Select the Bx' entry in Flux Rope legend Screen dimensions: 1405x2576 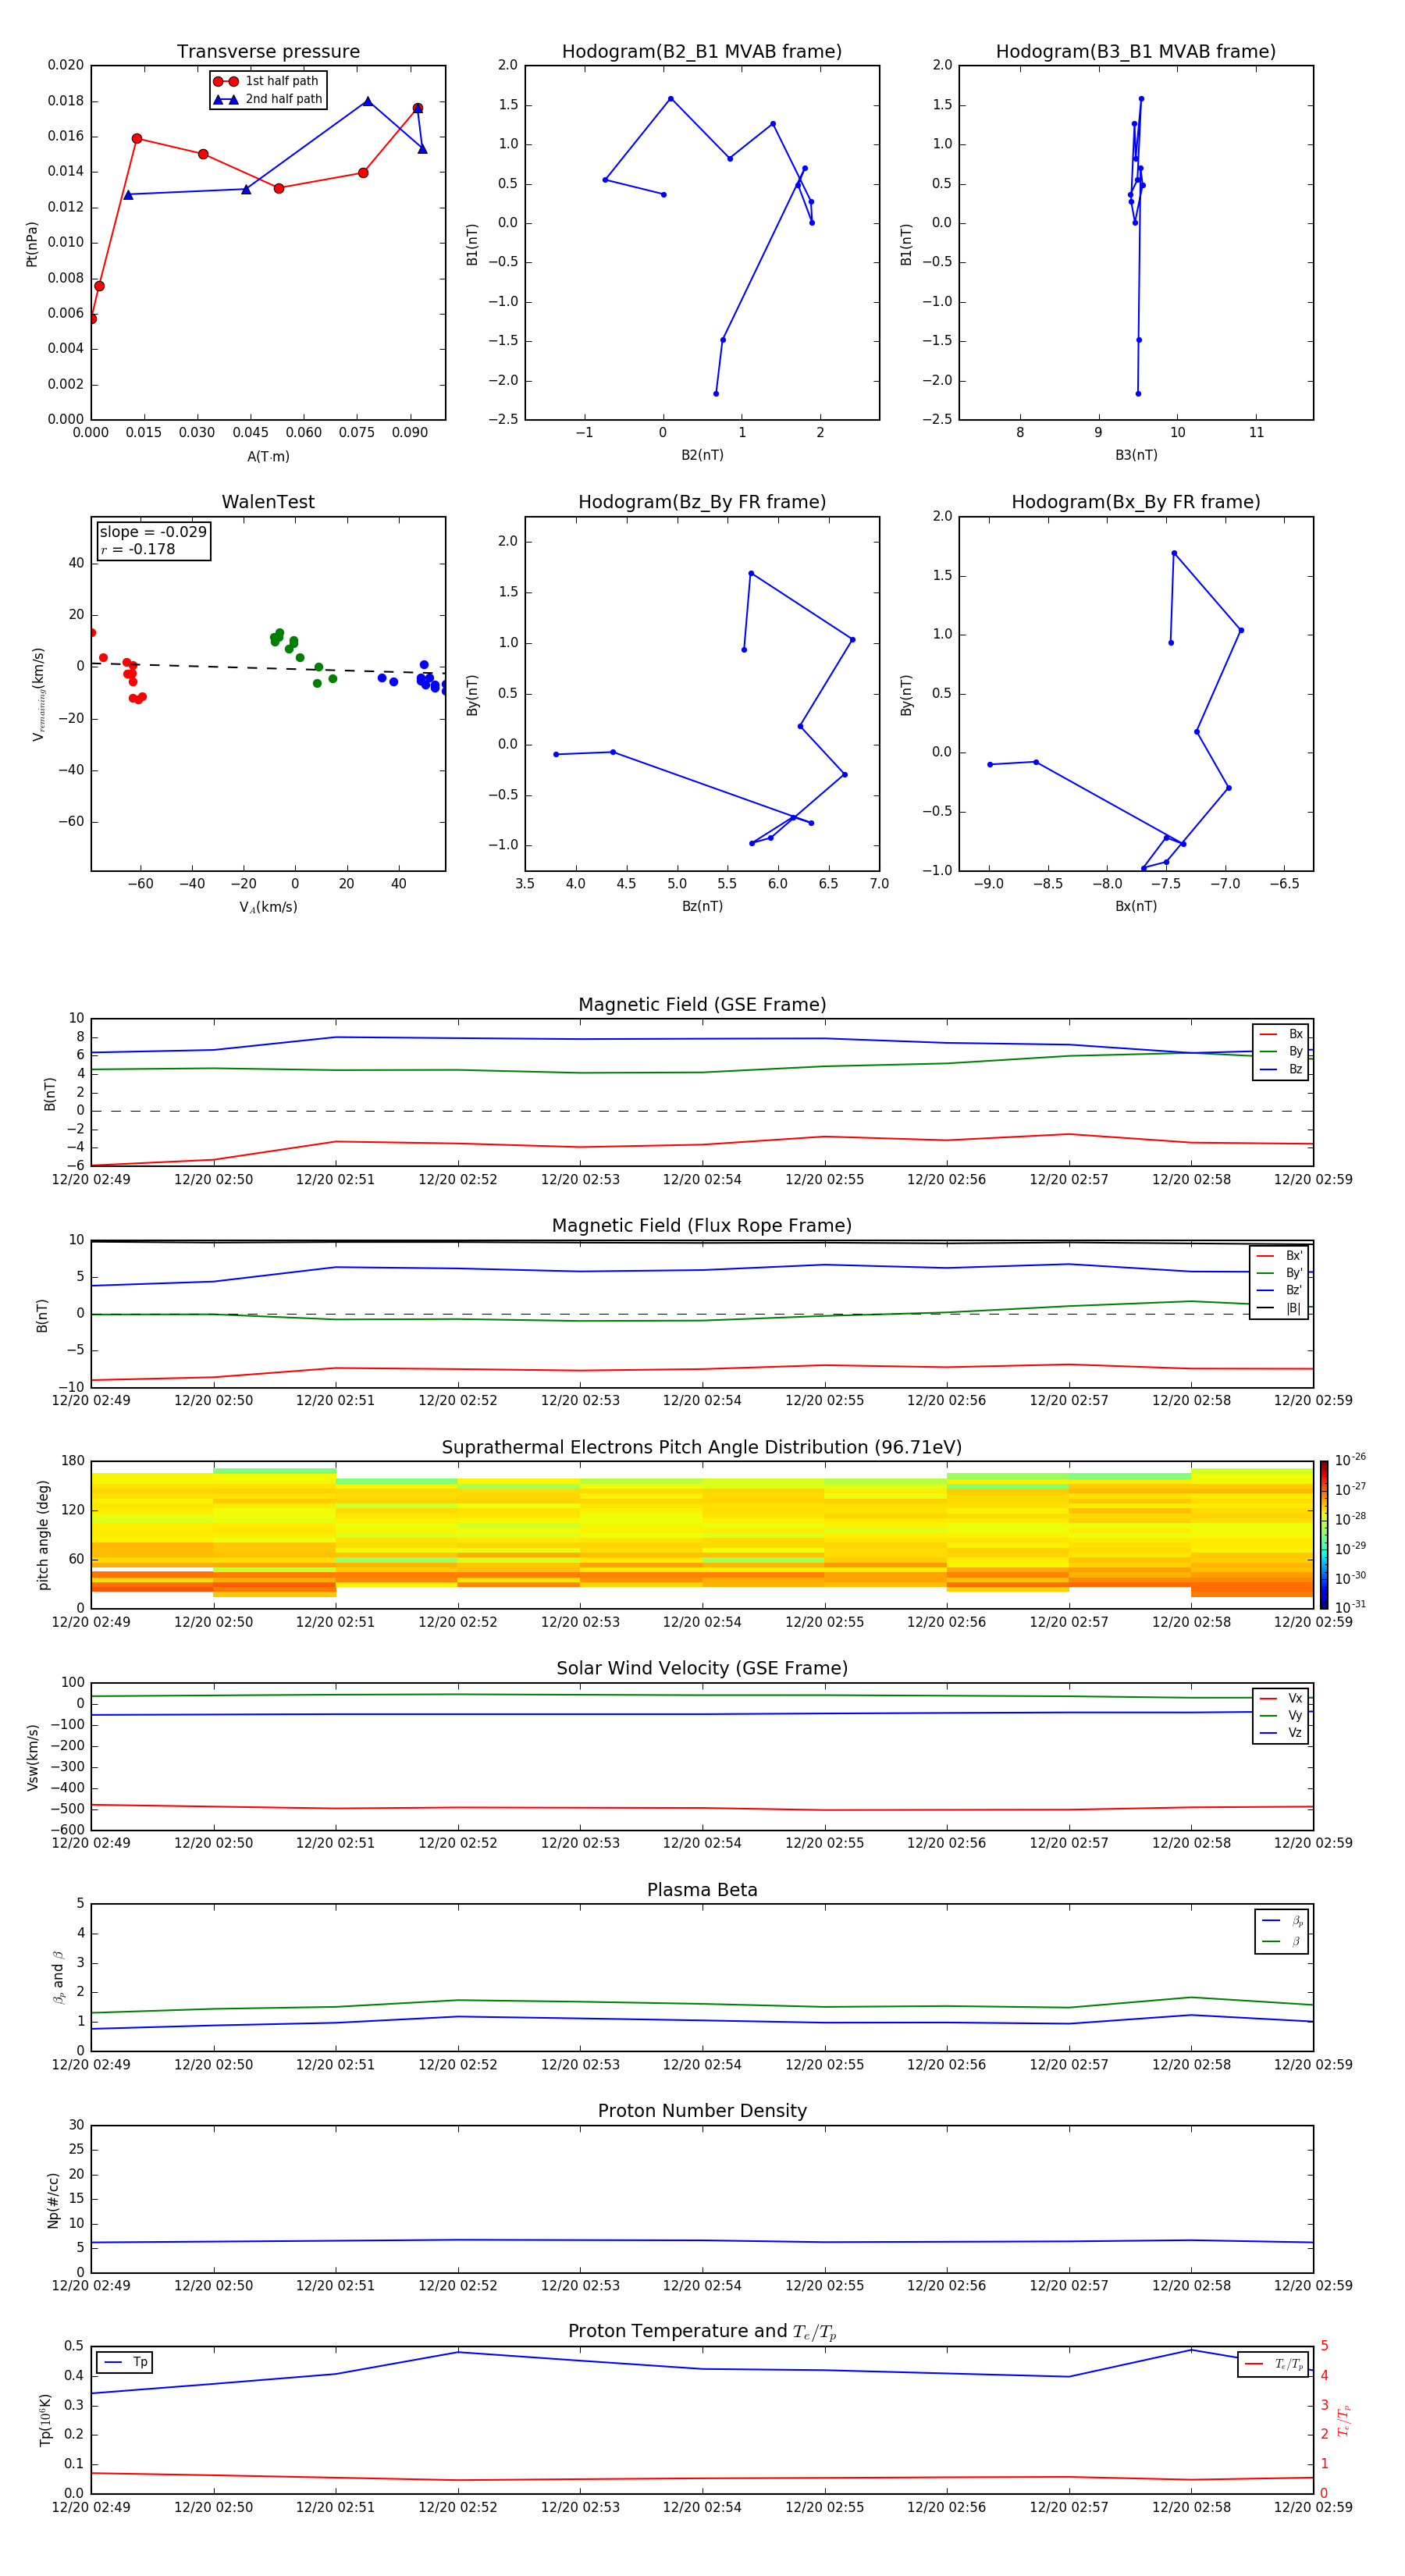coord(1279,1256)
